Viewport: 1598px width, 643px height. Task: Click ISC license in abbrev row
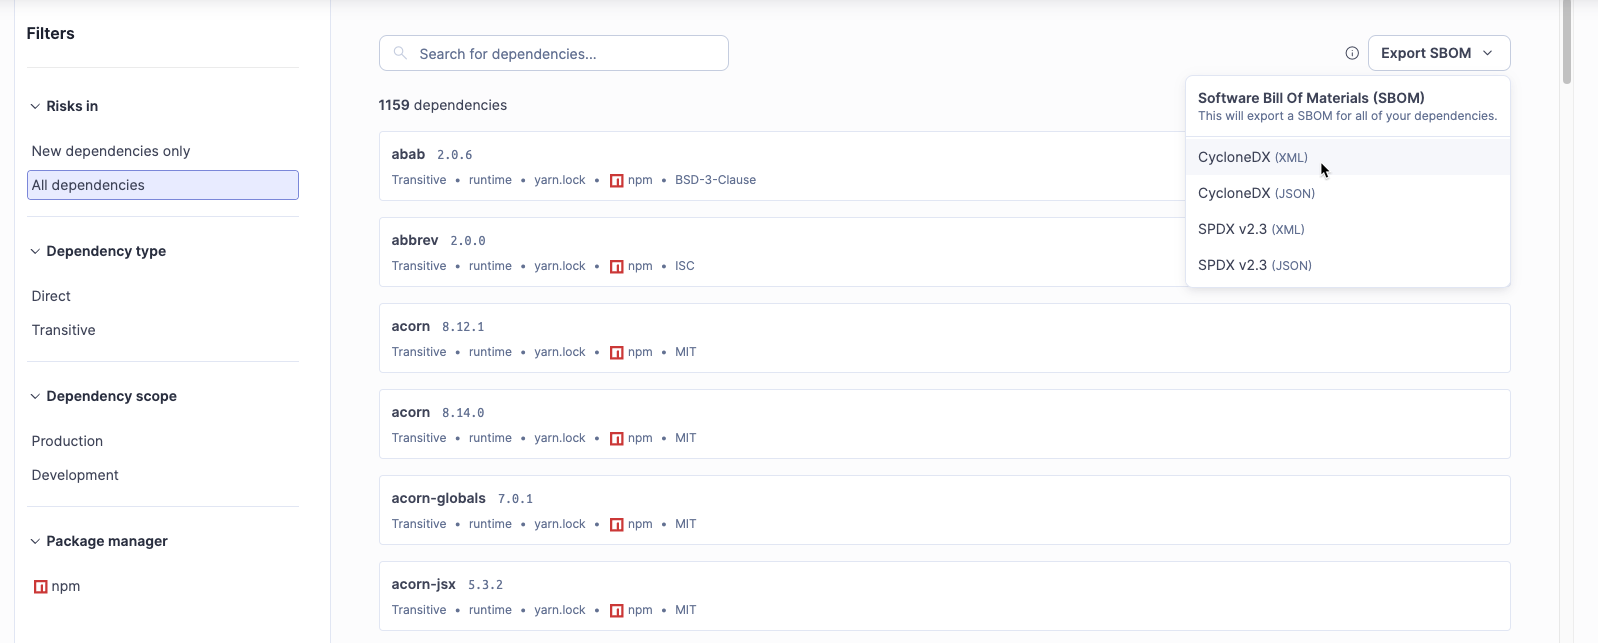(x=685, y=266)
